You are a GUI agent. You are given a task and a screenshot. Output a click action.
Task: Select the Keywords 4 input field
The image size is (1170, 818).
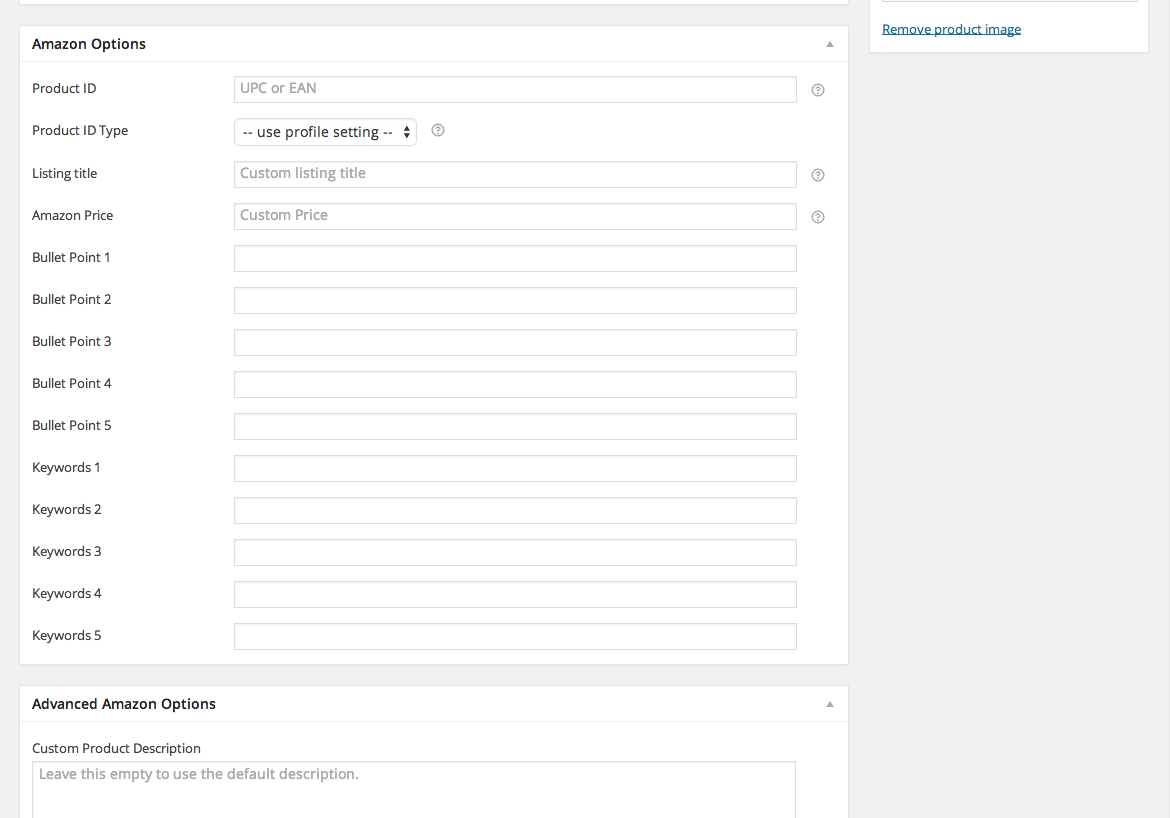[515, 594]
